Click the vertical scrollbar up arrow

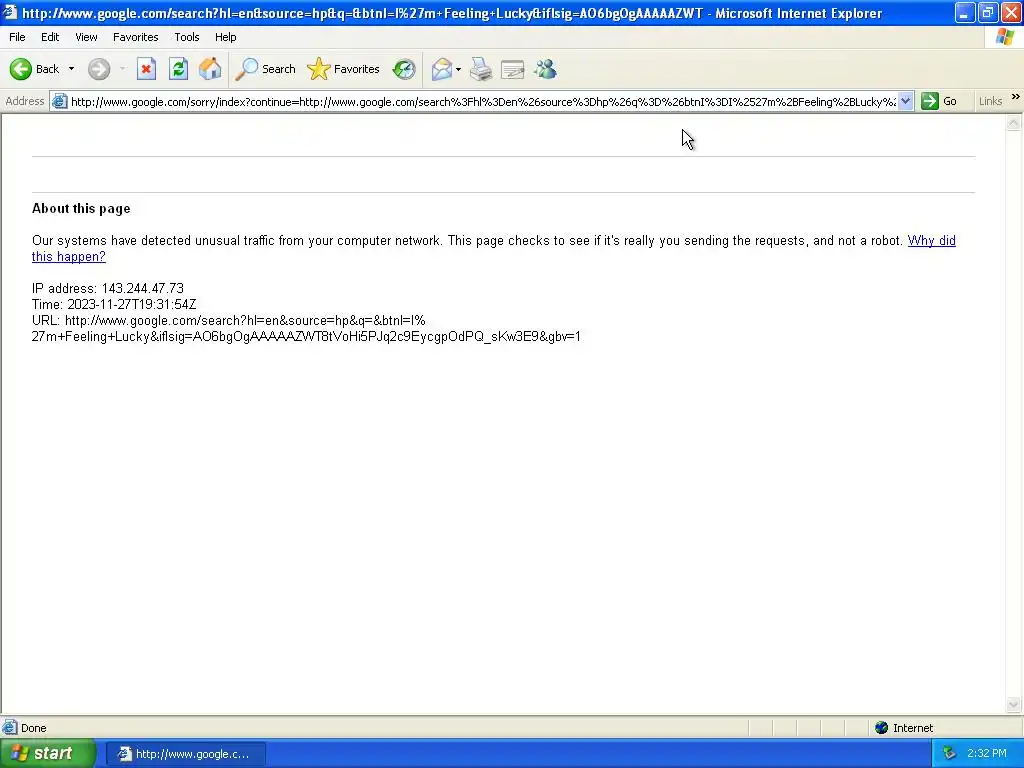click(1014, 123)
